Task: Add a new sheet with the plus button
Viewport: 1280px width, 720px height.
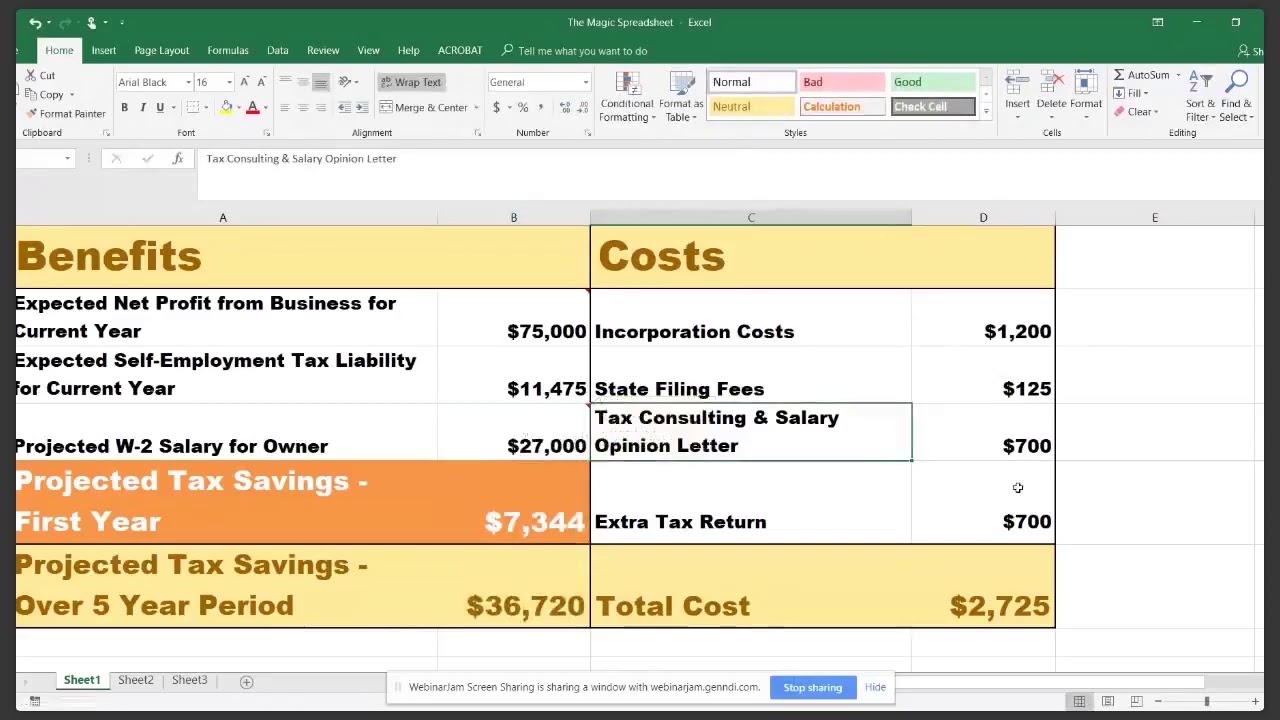Action: [246, 681]
